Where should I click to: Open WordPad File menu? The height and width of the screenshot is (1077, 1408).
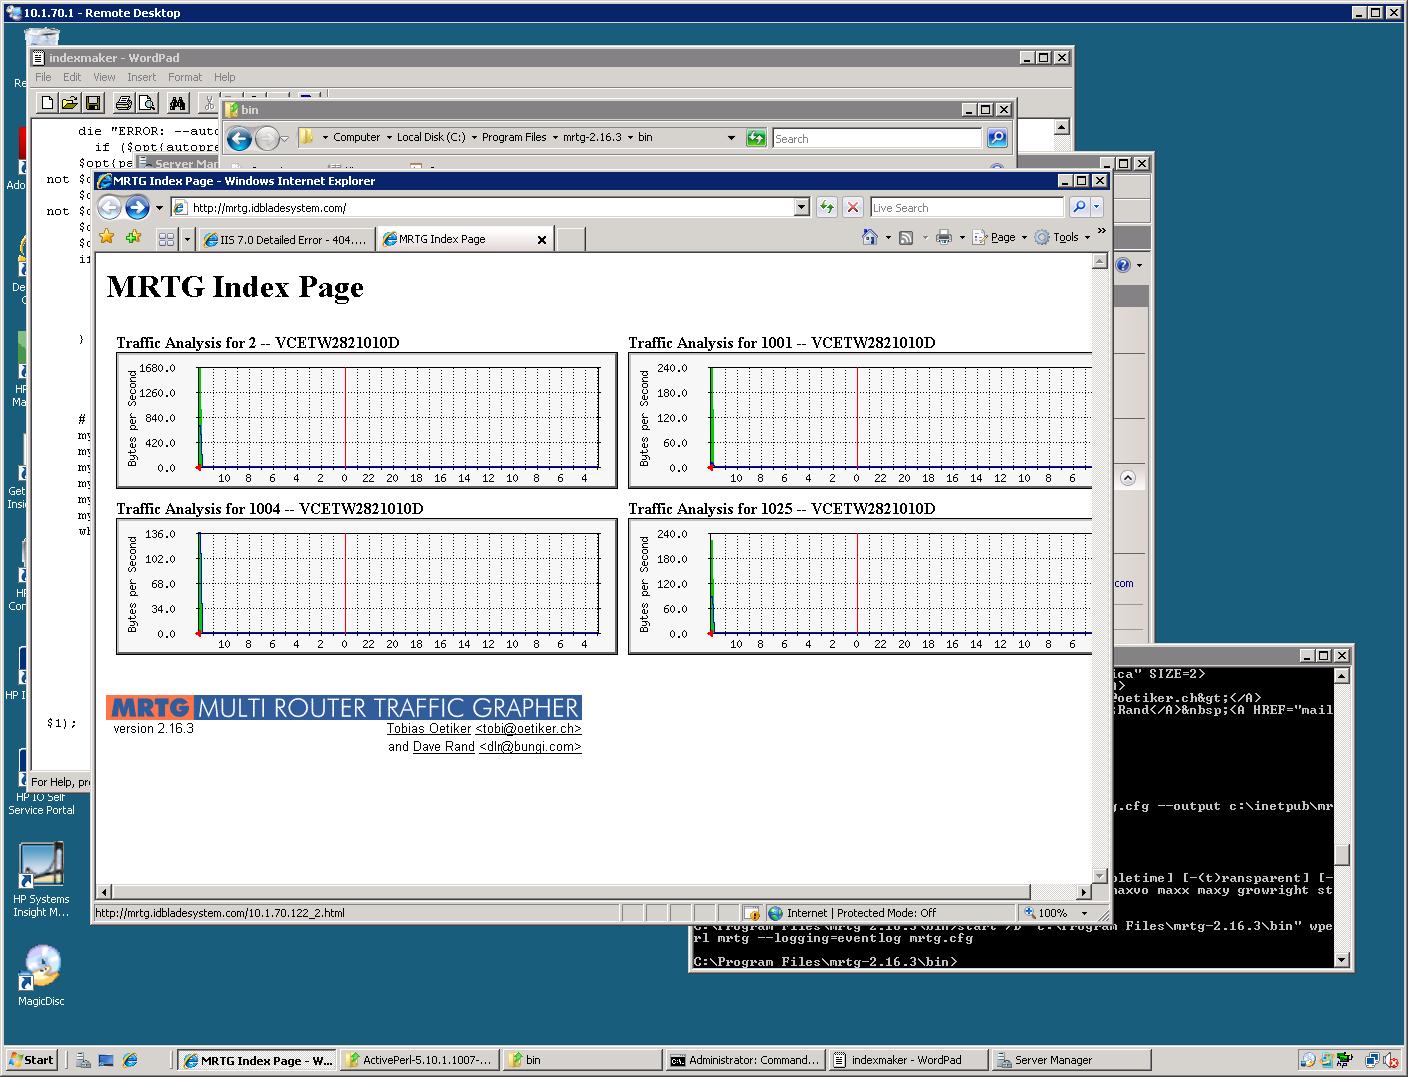click(x=43, y=77)
